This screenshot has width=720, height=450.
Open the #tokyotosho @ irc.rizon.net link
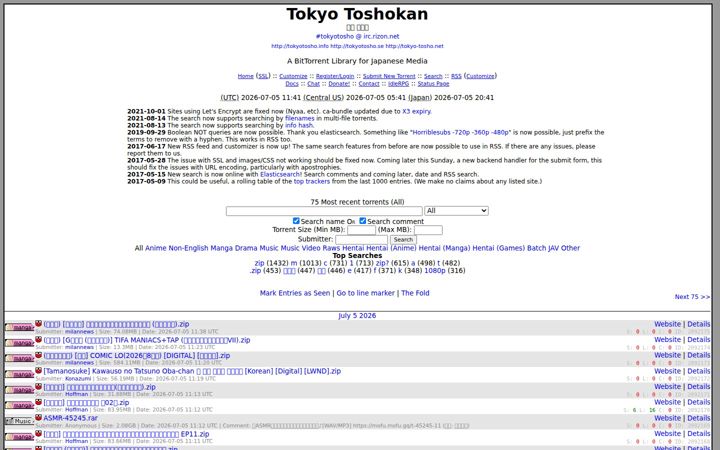click(357, 36)
